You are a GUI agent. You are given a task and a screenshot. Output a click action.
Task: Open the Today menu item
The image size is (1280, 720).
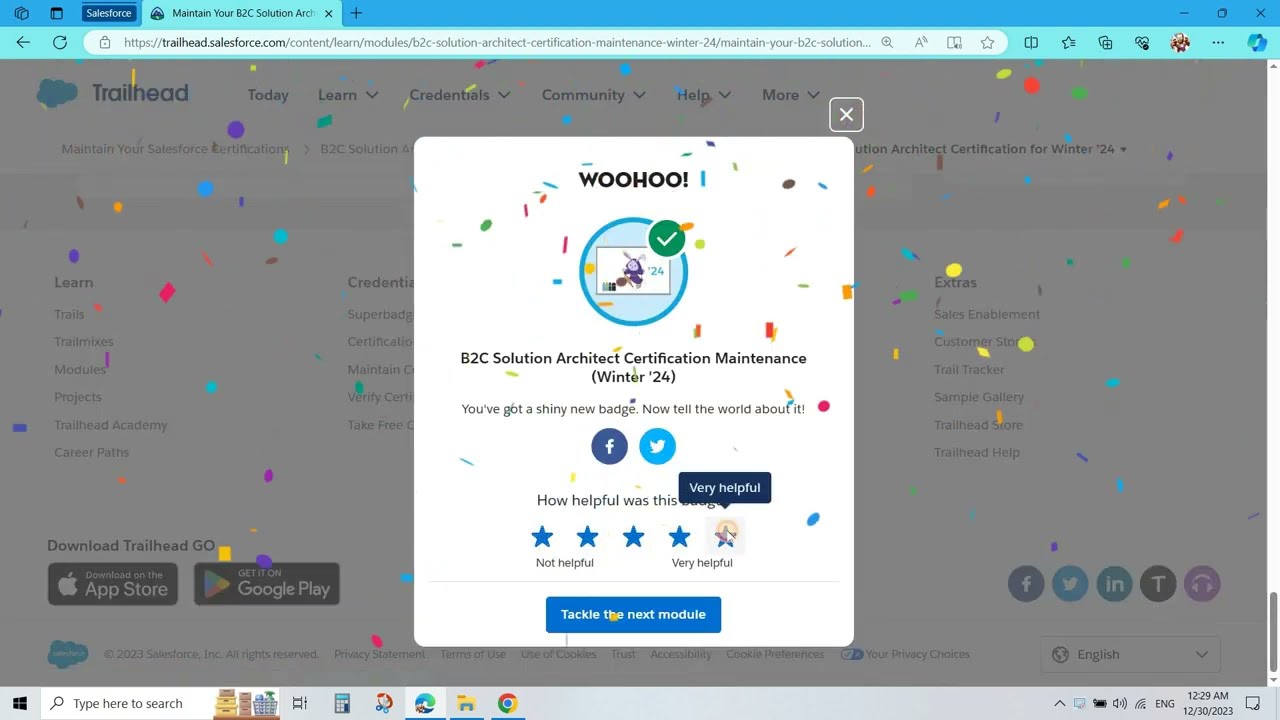[x=268, y=95]
